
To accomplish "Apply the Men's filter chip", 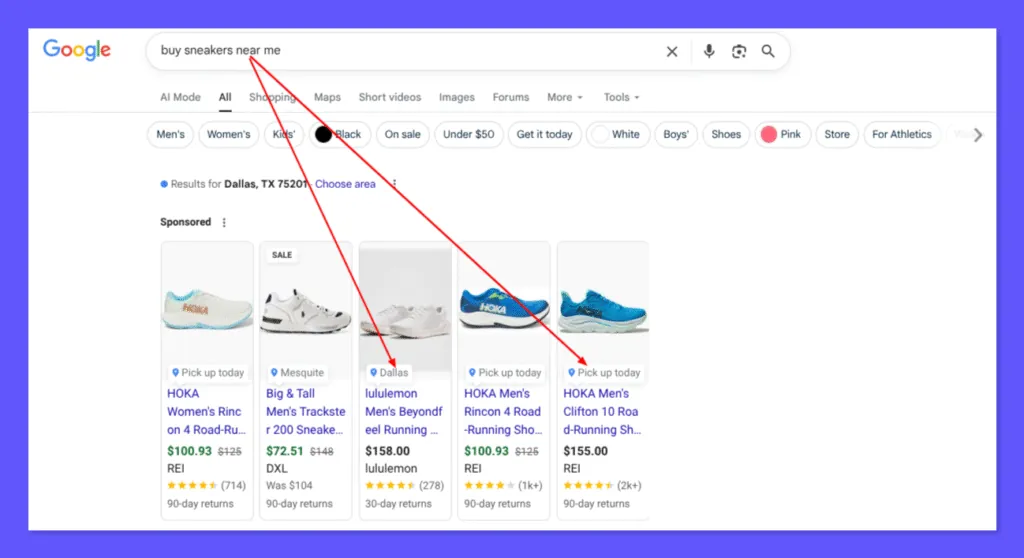I will (170, 134).
